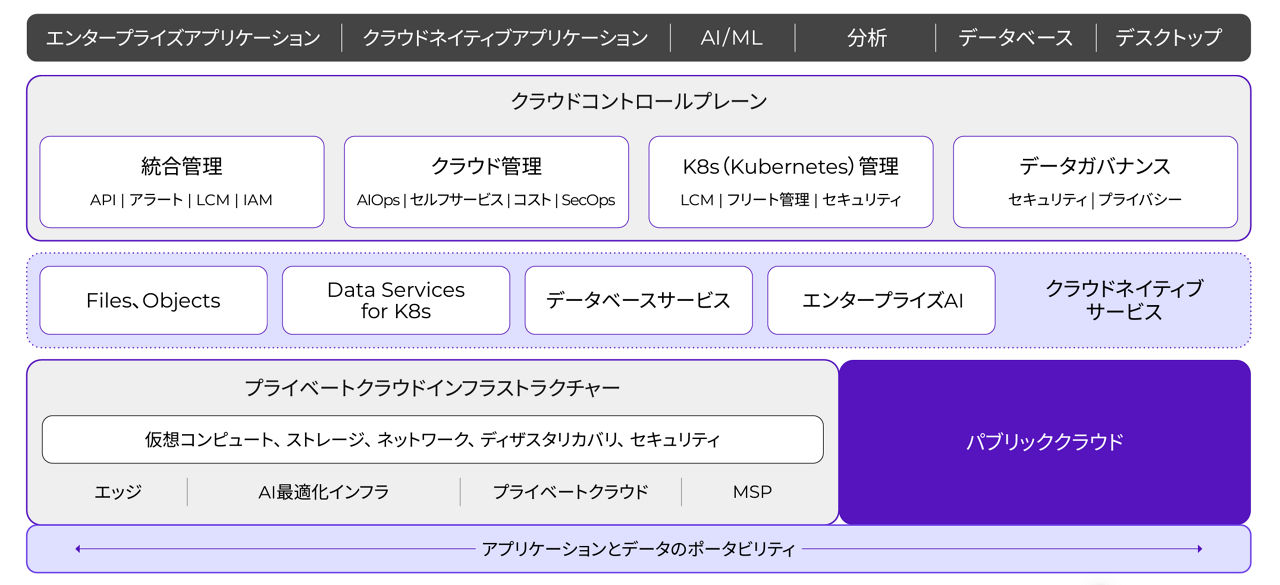Select Data Services for K8s
1280x585 pixels.
(396, 300)
